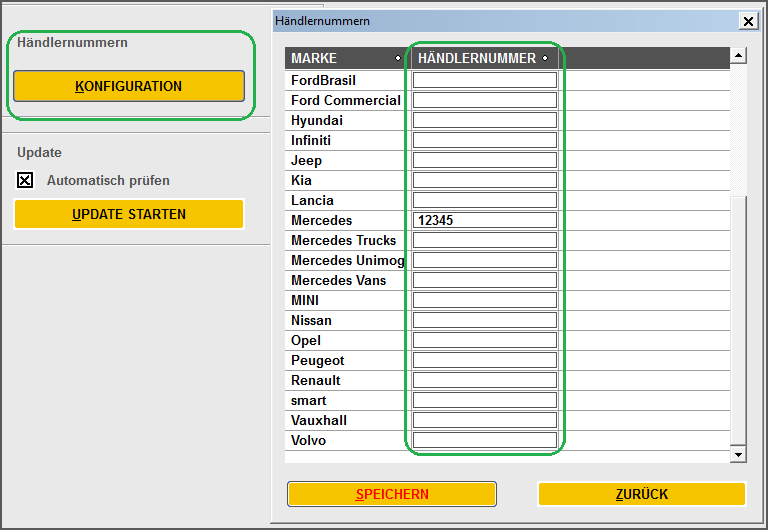This screenshot has height=530, width=768.
Task: Save dealer numbers with SPEICHERN
Action: (x=392, y=494)
